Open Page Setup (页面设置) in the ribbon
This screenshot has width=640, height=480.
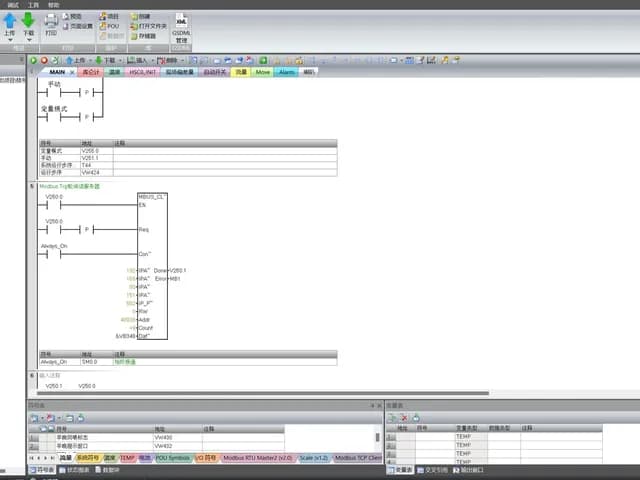(78, 26)
